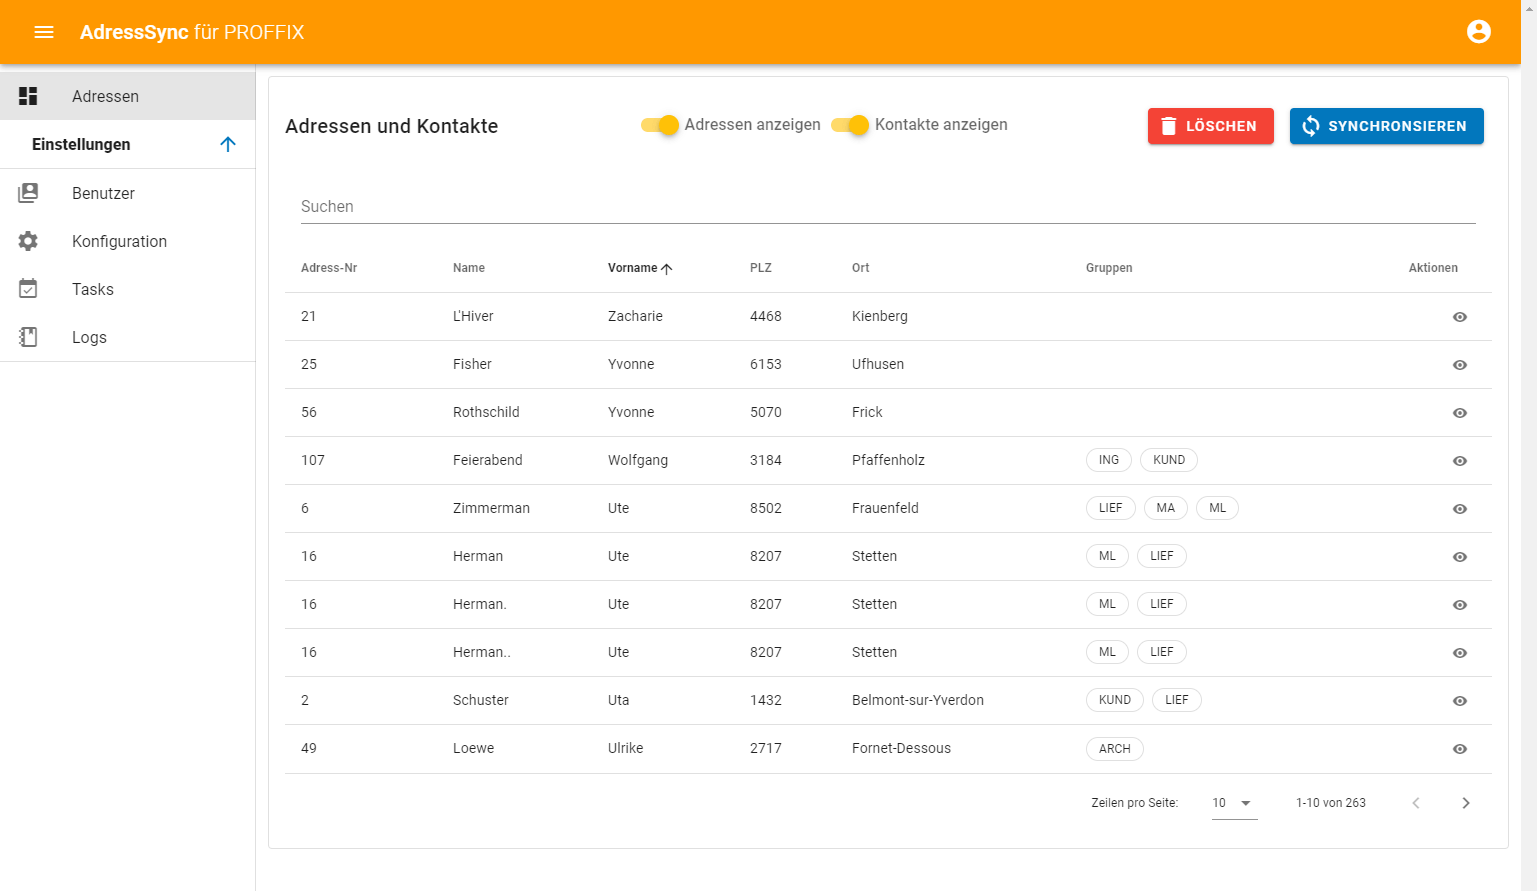Select Adressen in the sidebar
Image resolution: width=1537 pixels, height=891 pixels.
[105, 96]
